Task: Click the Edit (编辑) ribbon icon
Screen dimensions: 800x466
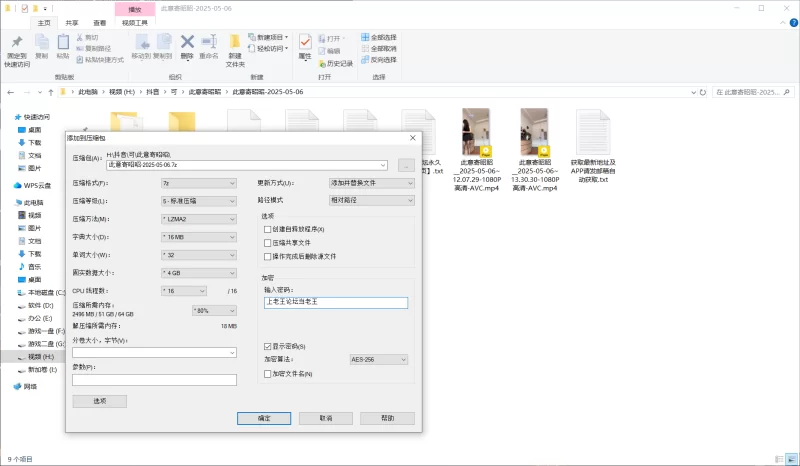Action: pyautogui.click(x=322, y=51)
